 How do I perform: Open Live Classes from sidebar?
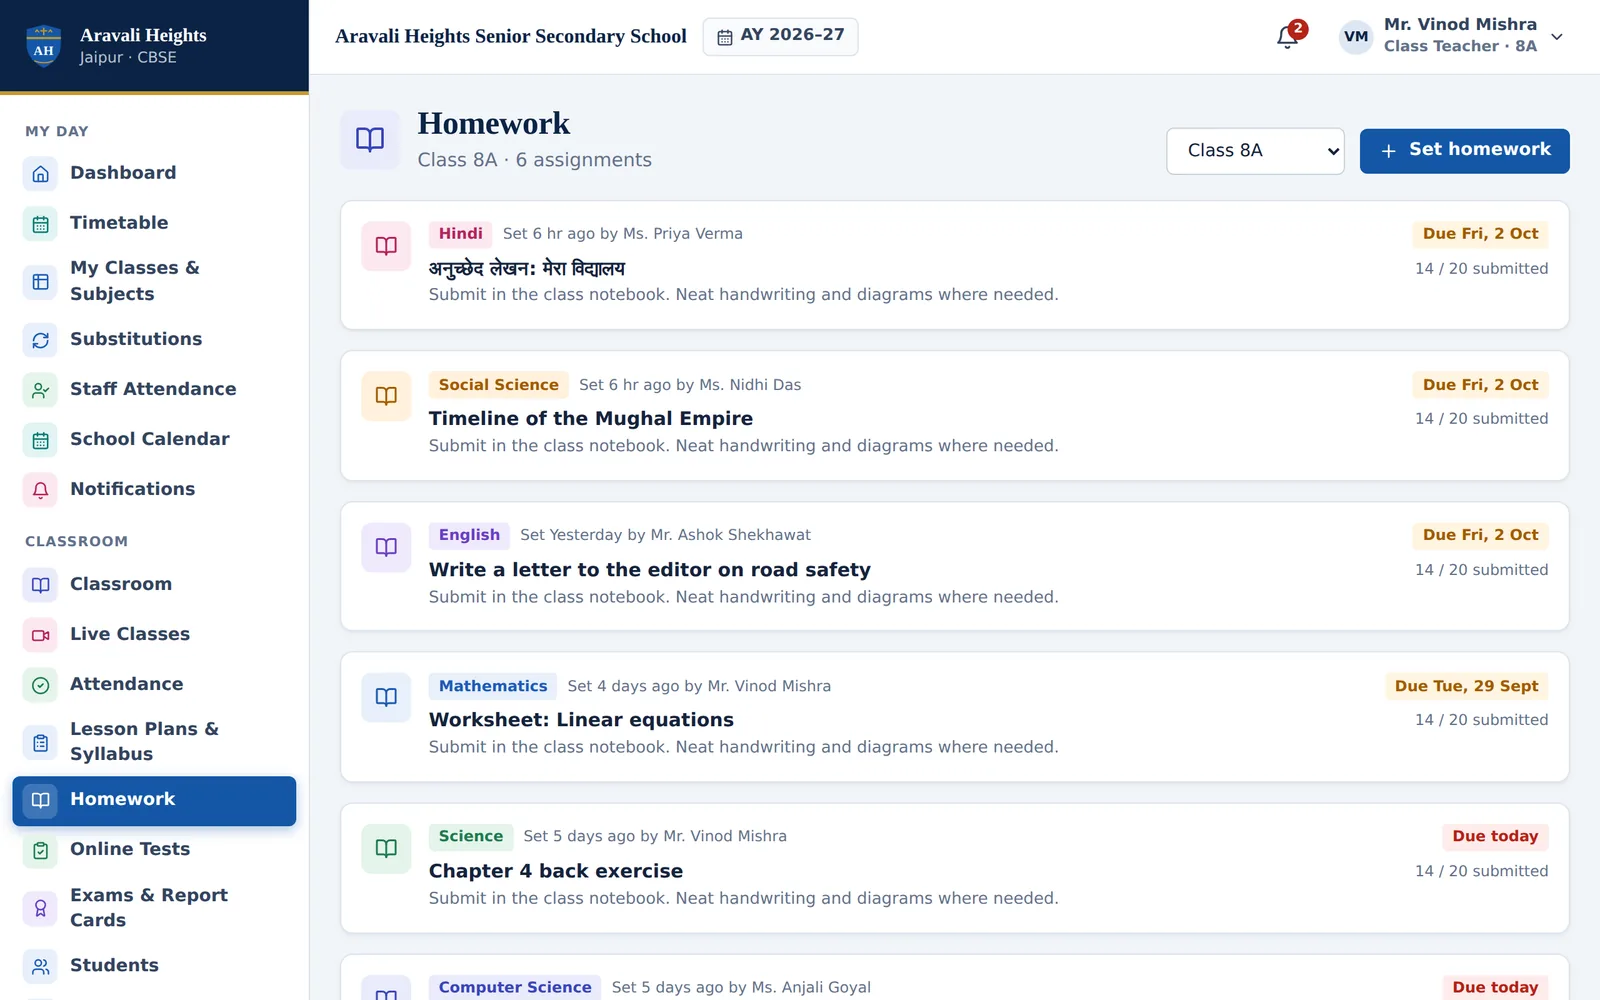[154, 634]
